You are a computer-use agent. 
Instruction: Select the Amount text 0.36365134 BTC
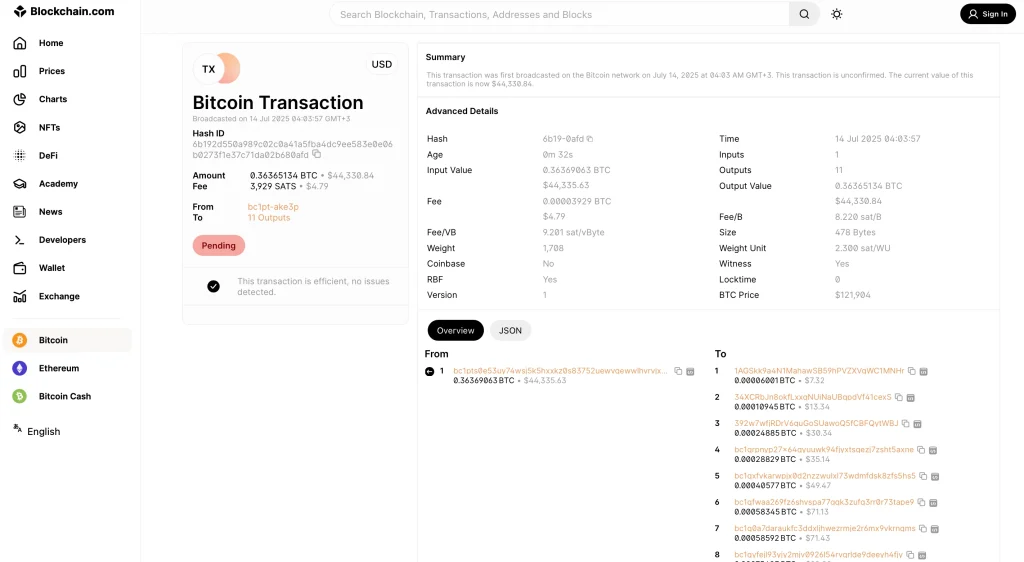pos(283,176)
